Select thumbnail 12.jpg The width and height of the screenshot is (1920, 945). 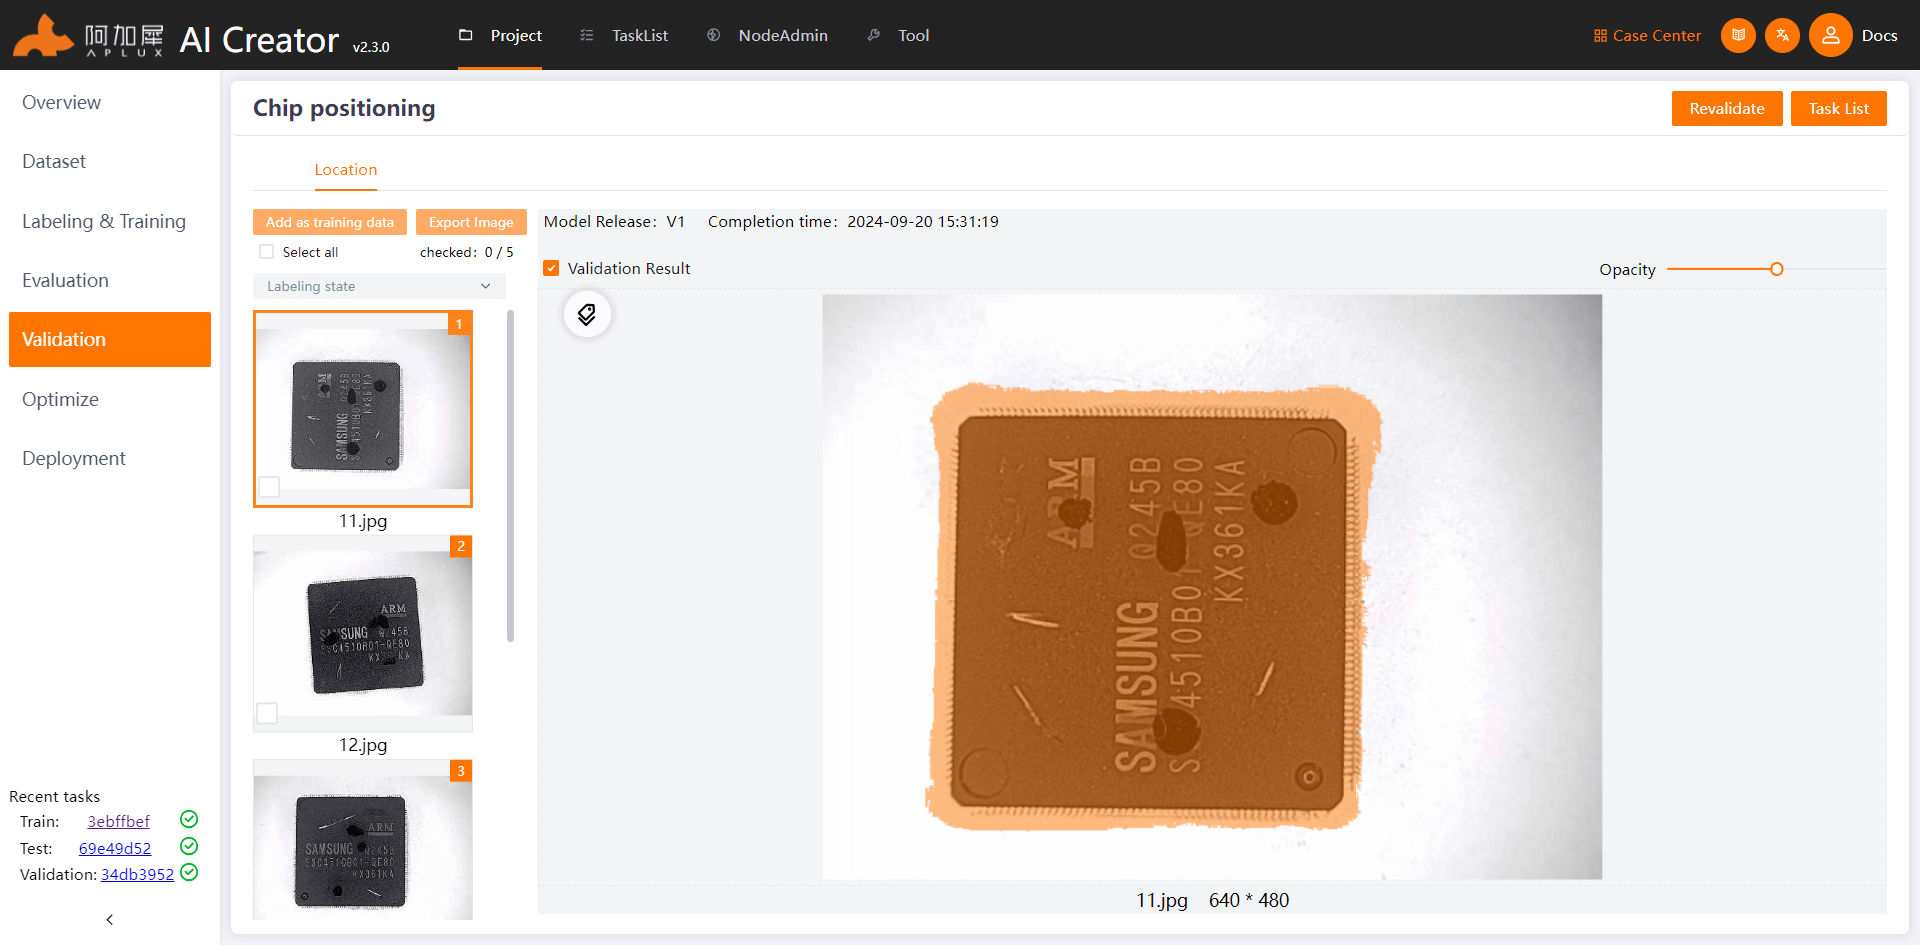[x=363, y=633]
